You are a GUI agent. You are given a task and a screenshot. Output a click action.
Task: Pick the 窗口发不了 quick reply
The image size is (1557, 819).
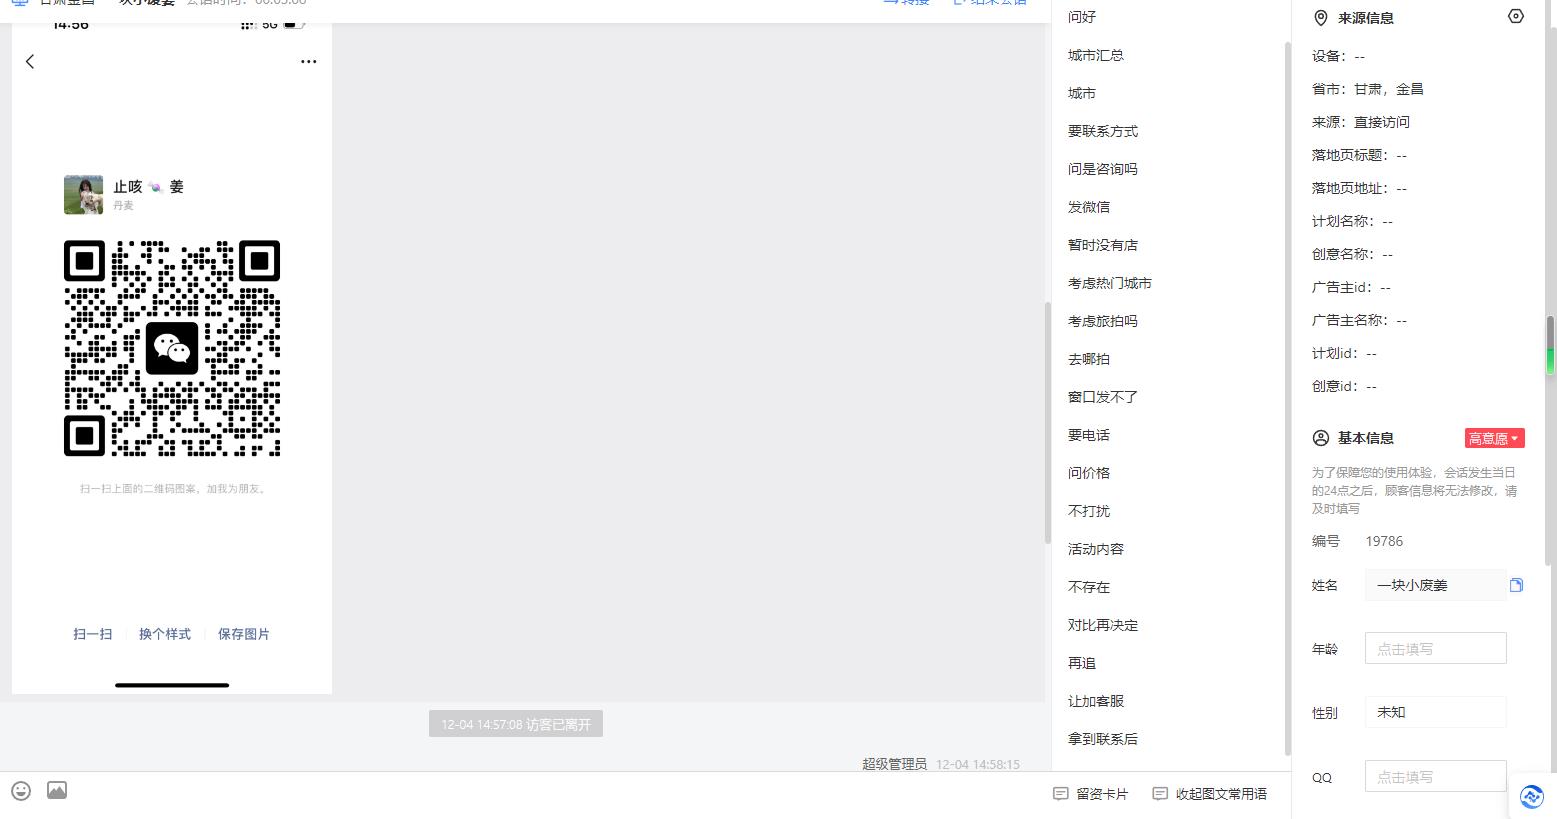tap(1103, 397)
